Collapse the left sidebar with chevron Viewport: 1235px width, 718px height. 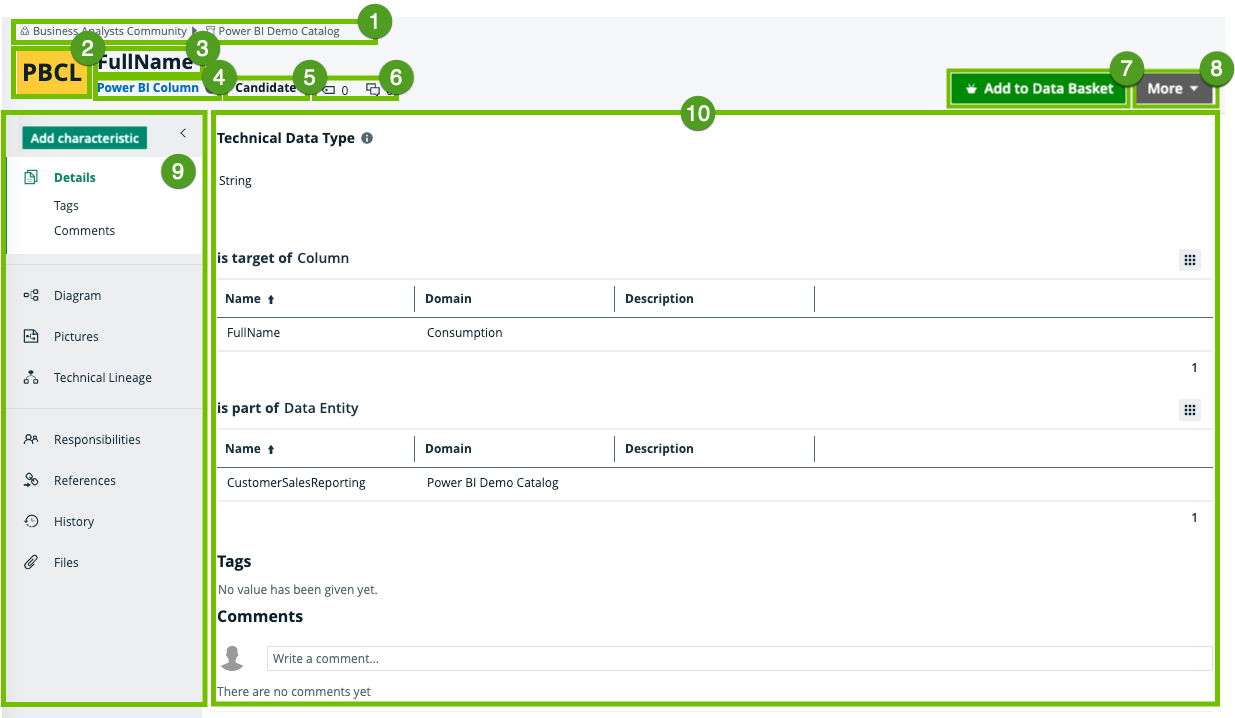(x=183, y=133)
